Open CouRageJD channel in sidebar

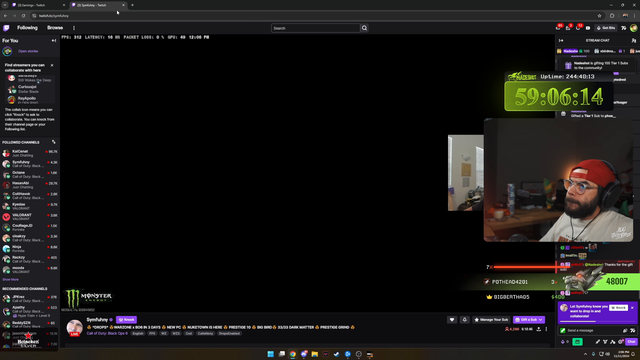[x=30, y=227]
